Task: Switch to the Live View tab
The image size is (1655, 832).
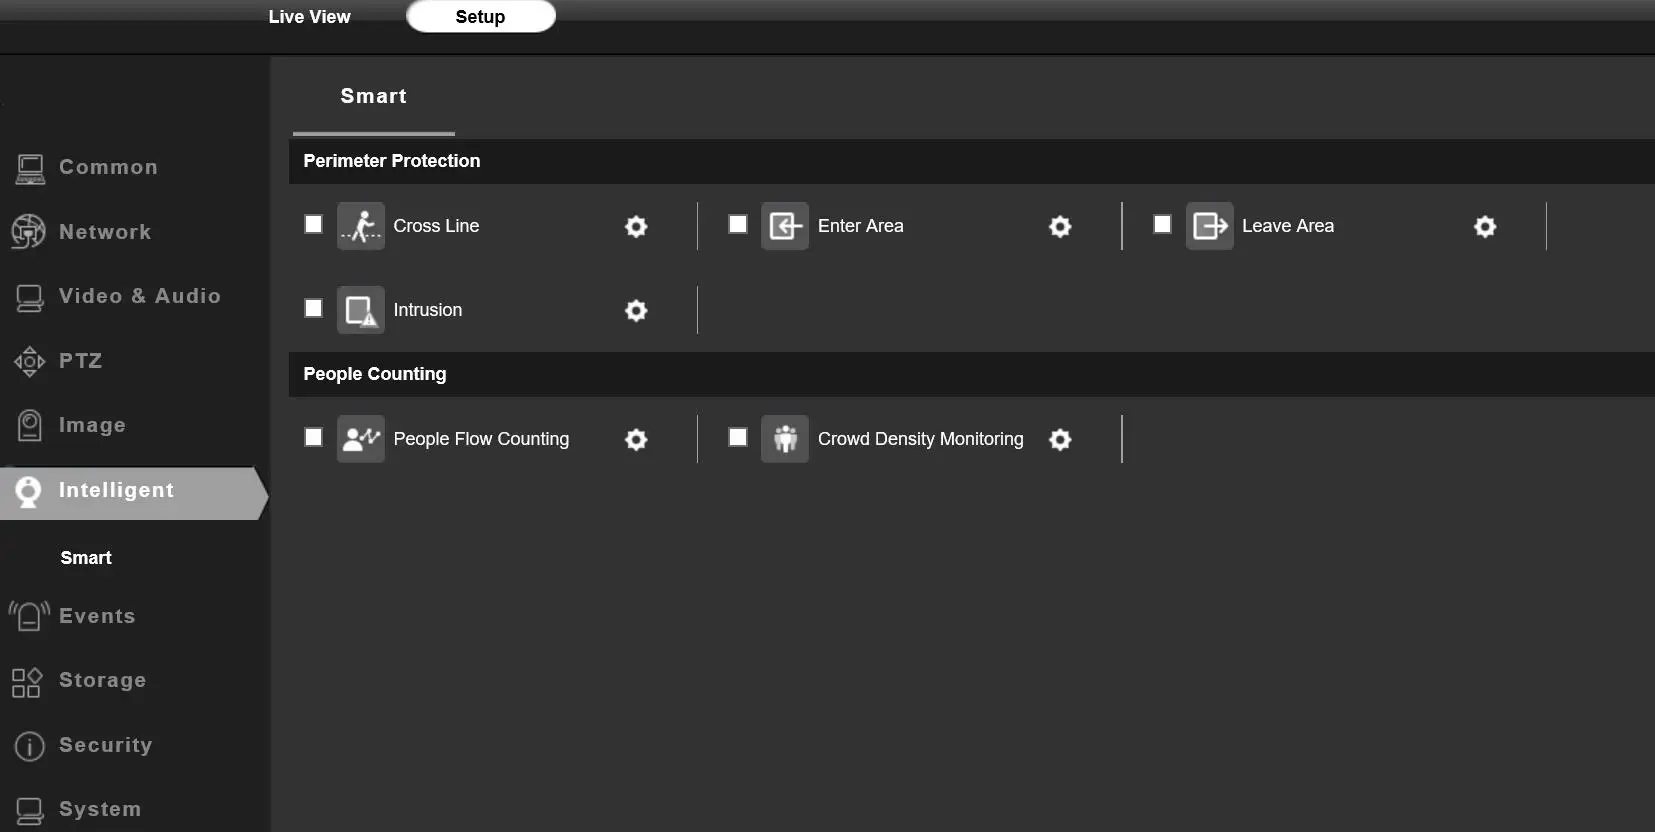Action: click(x=309, y=17)
